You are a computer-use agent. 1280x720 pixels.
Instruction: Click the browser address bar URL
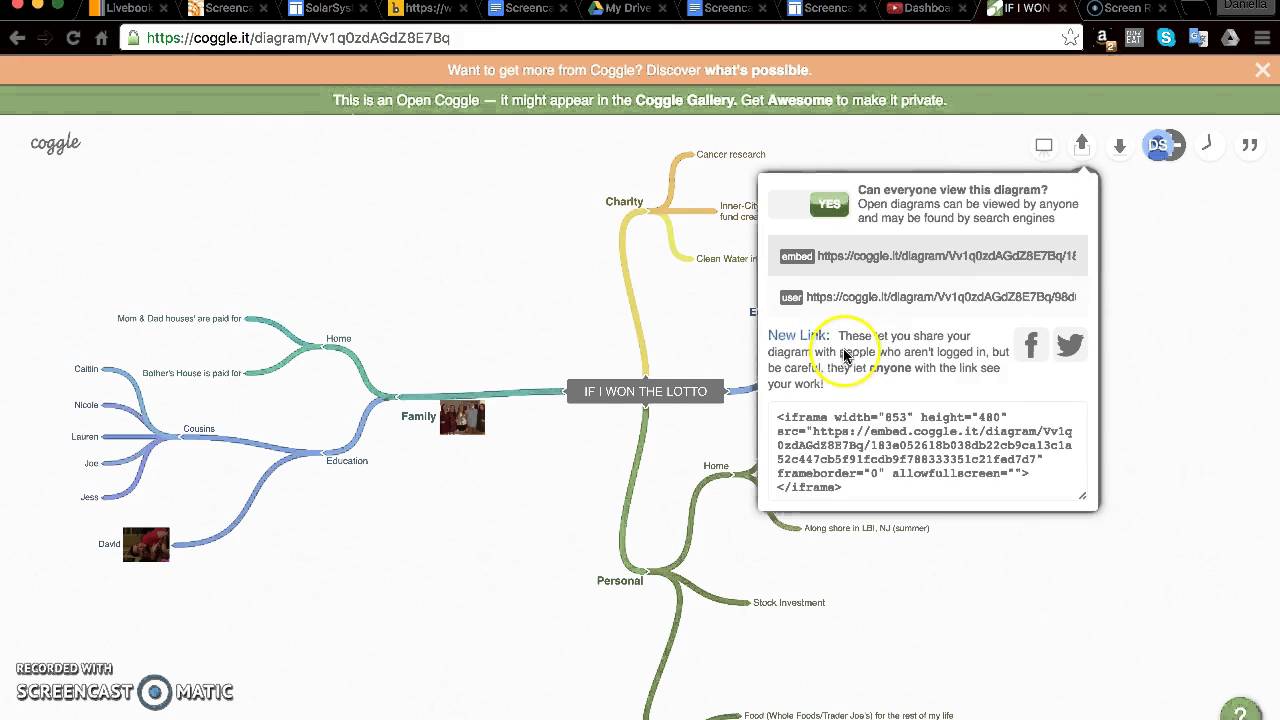pyautogui.click(x=298, y=38)
